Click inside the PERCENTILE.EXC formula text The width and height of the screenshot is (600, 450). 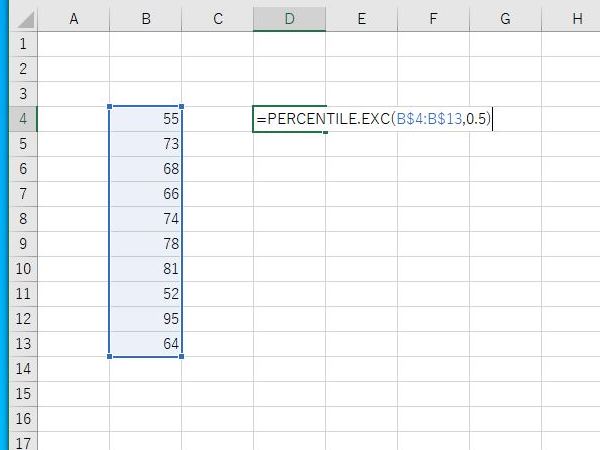[x=373, y=119]
